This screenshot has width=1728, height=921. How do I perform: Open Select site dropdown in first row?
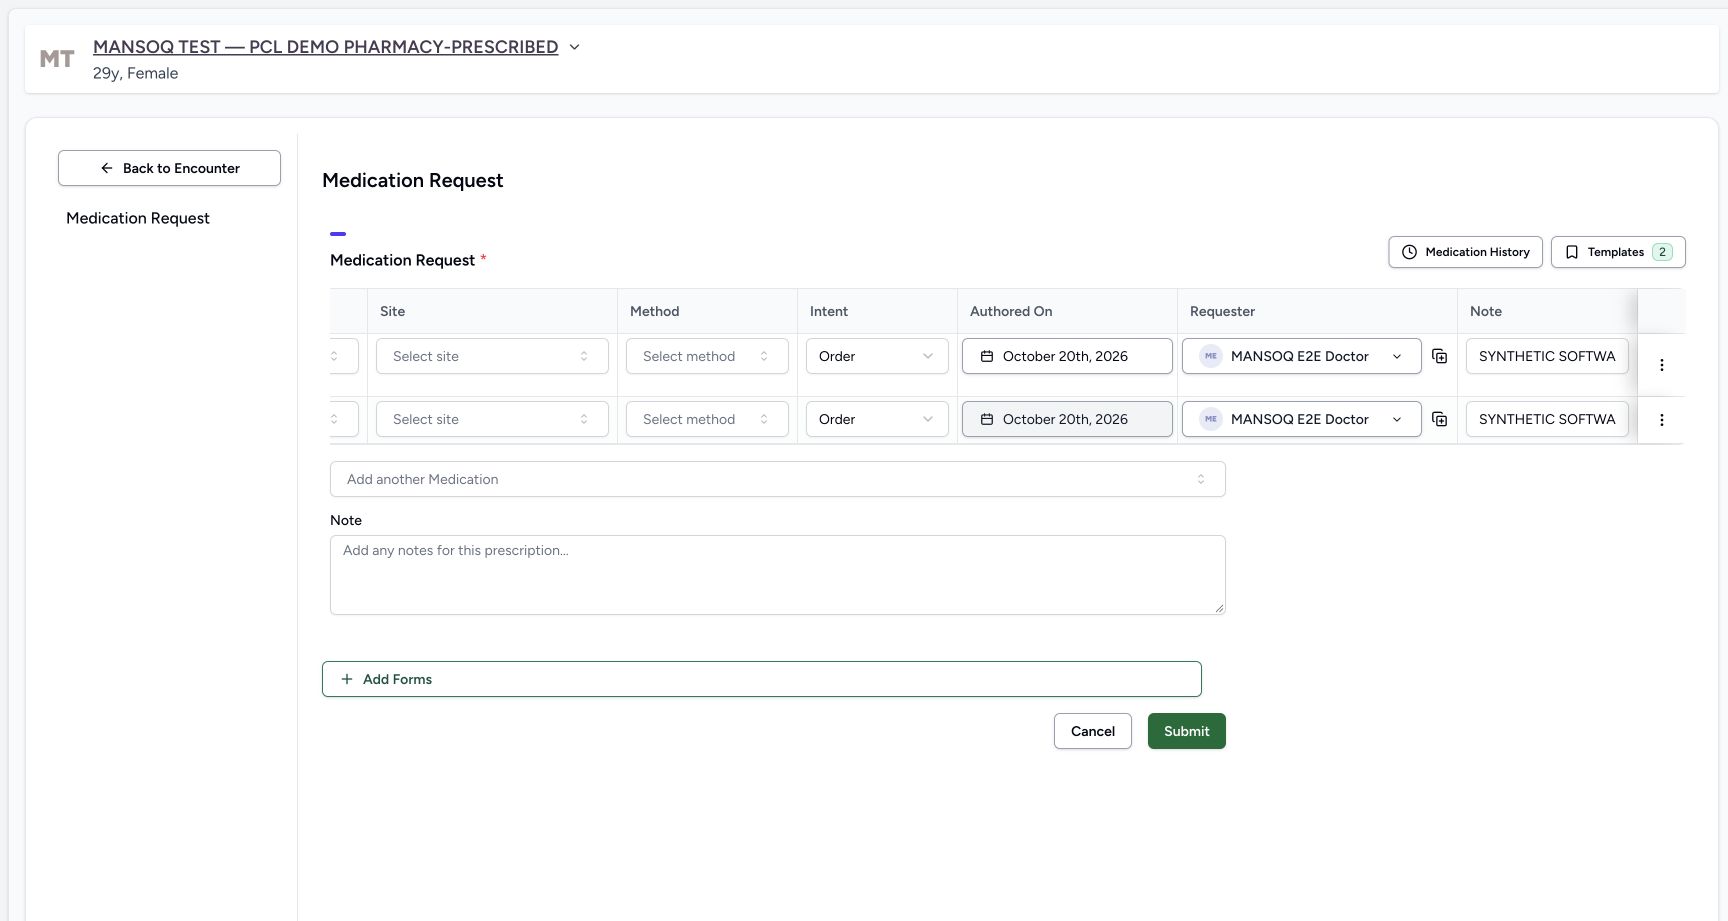click(x=492, y=356)
